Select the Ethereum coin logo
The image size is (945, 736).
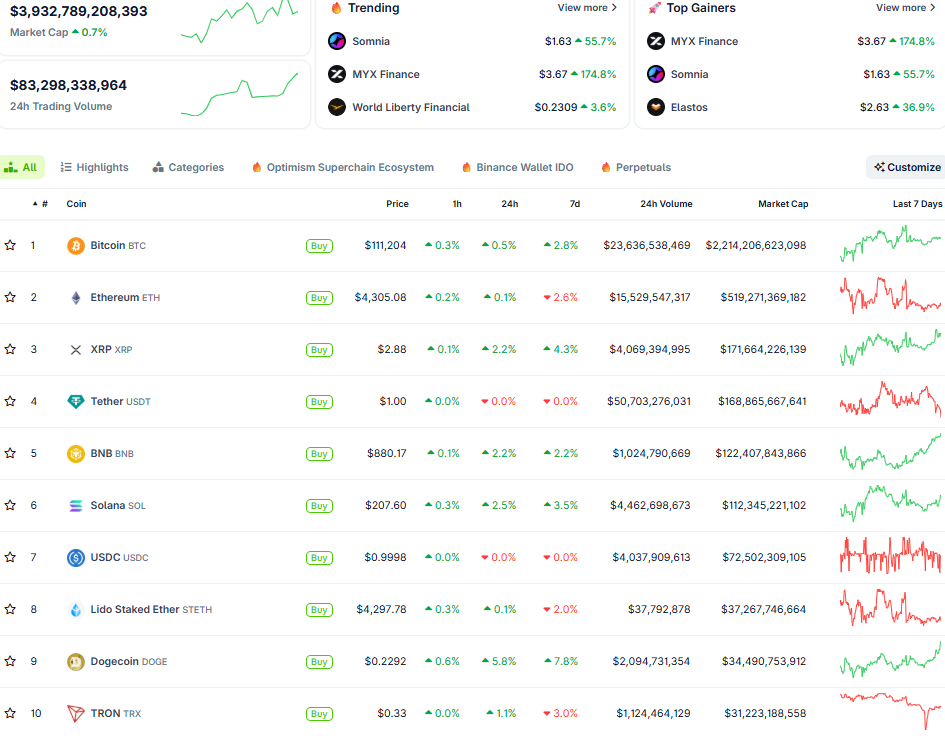77,297
